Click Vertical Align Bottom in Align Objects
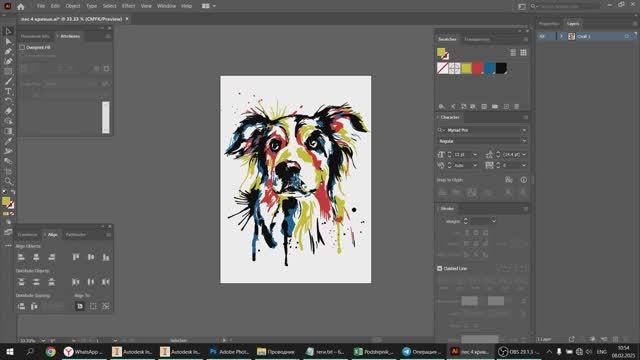This screenshot has width=640, height=360. point(106,257)
